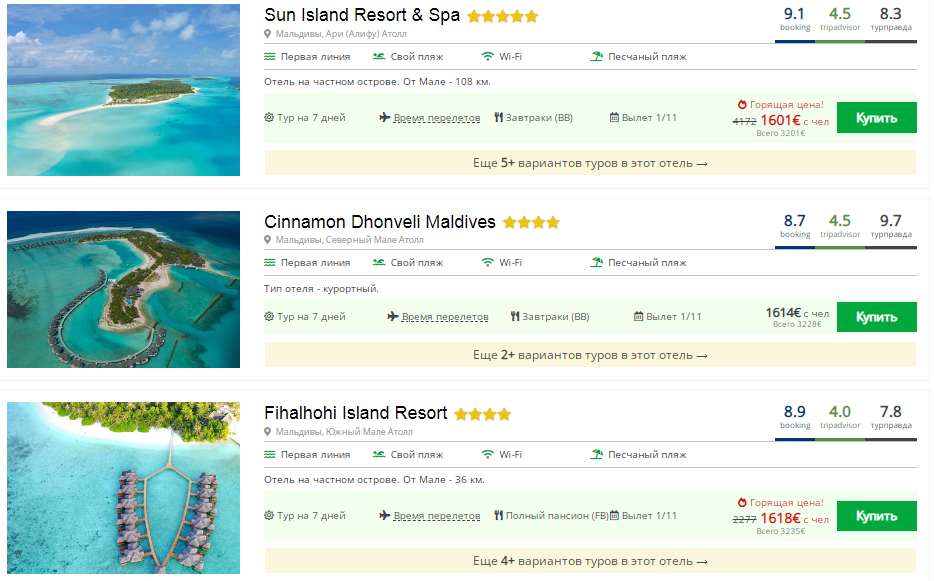
Task: Open flight times link for Sun Island tour
Action: 436,118
